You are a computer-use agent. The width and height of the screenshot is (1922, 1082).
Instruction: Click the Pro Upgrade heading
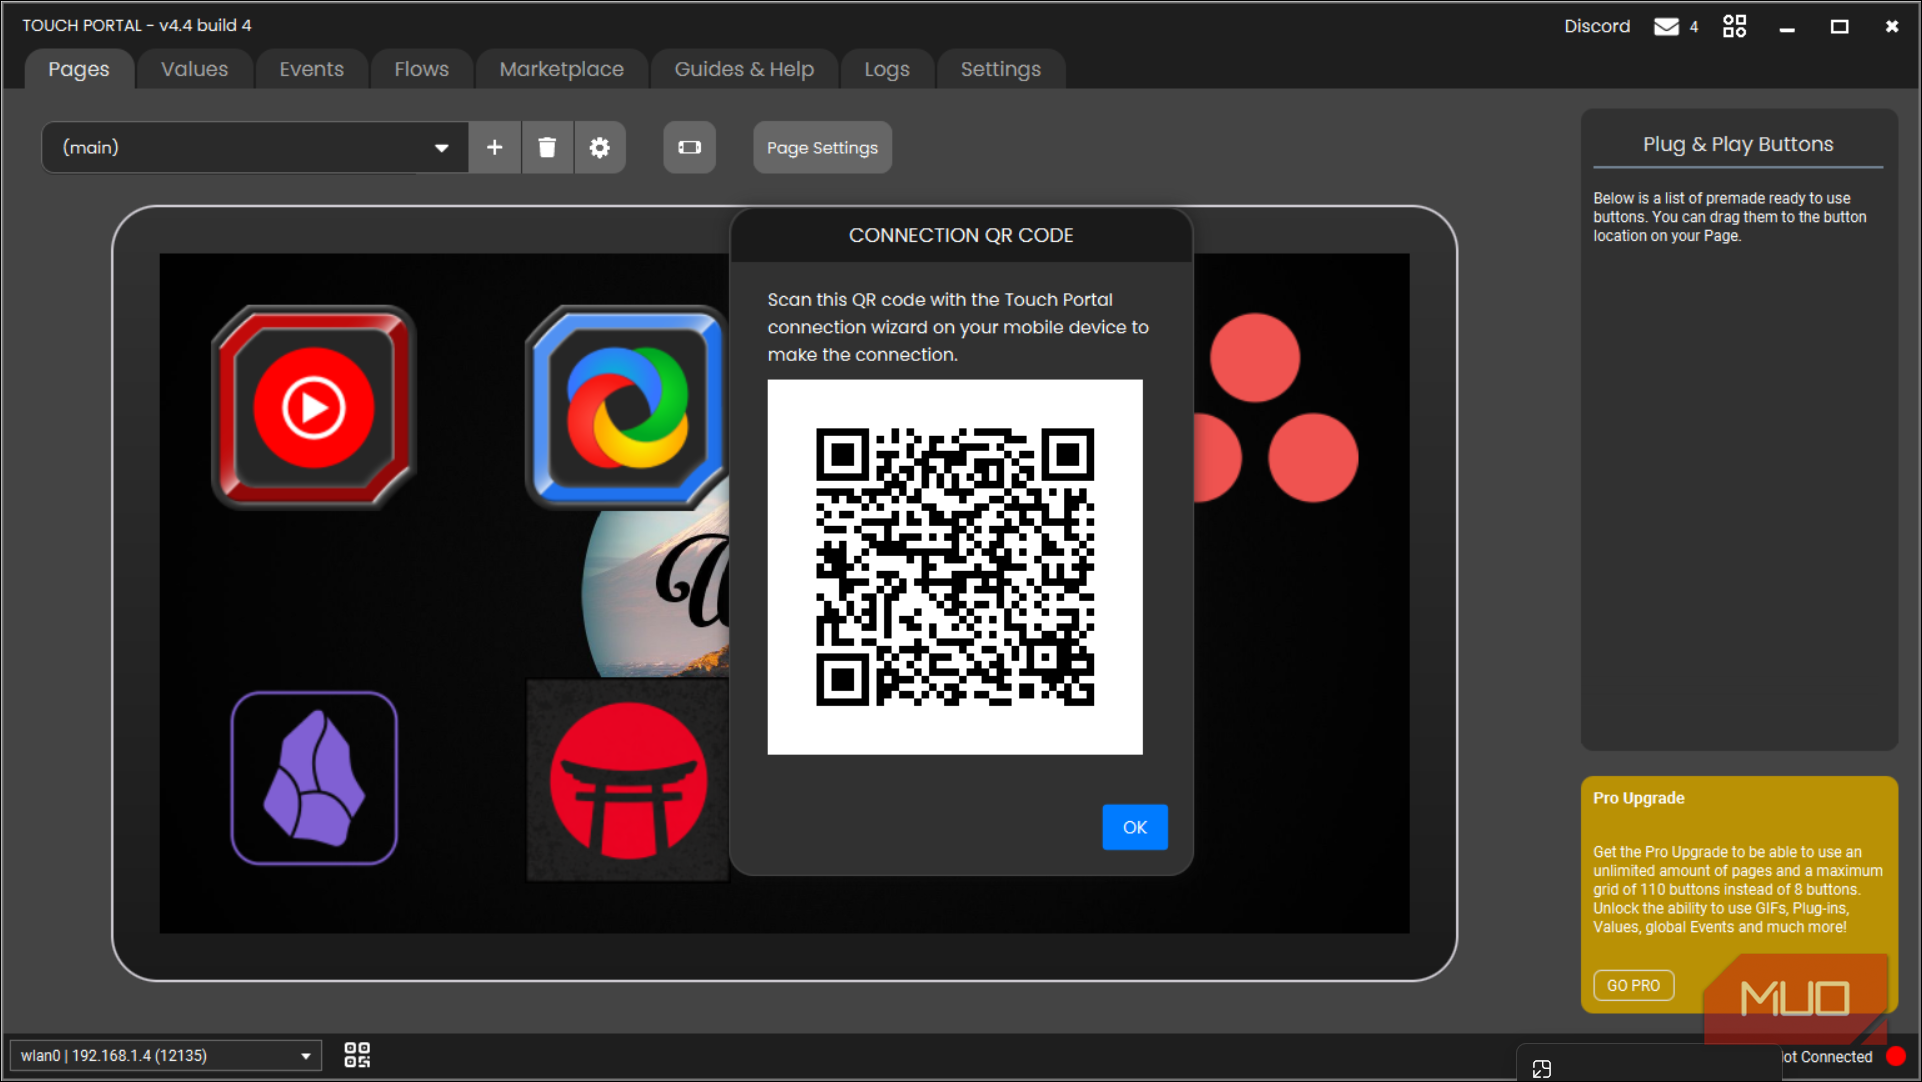click(1638, 798)
